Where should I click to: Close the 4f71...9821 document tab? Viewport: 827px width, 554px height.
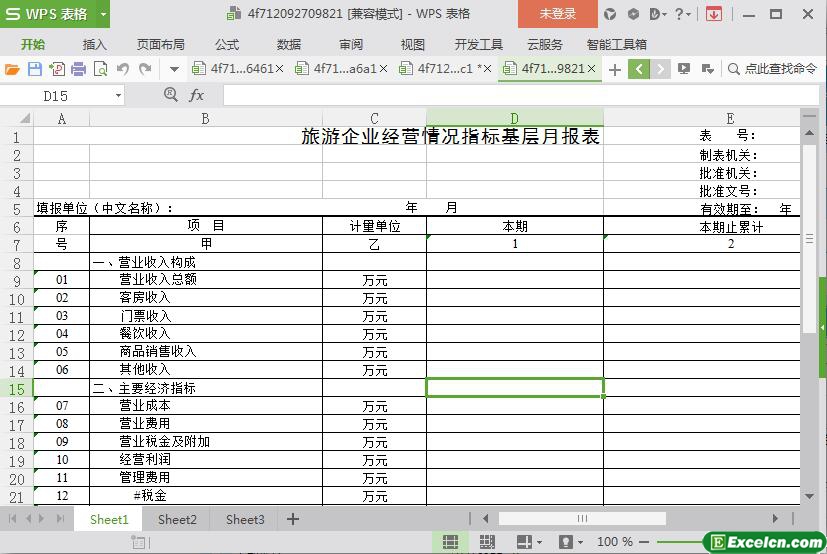(x=591, y=69)
